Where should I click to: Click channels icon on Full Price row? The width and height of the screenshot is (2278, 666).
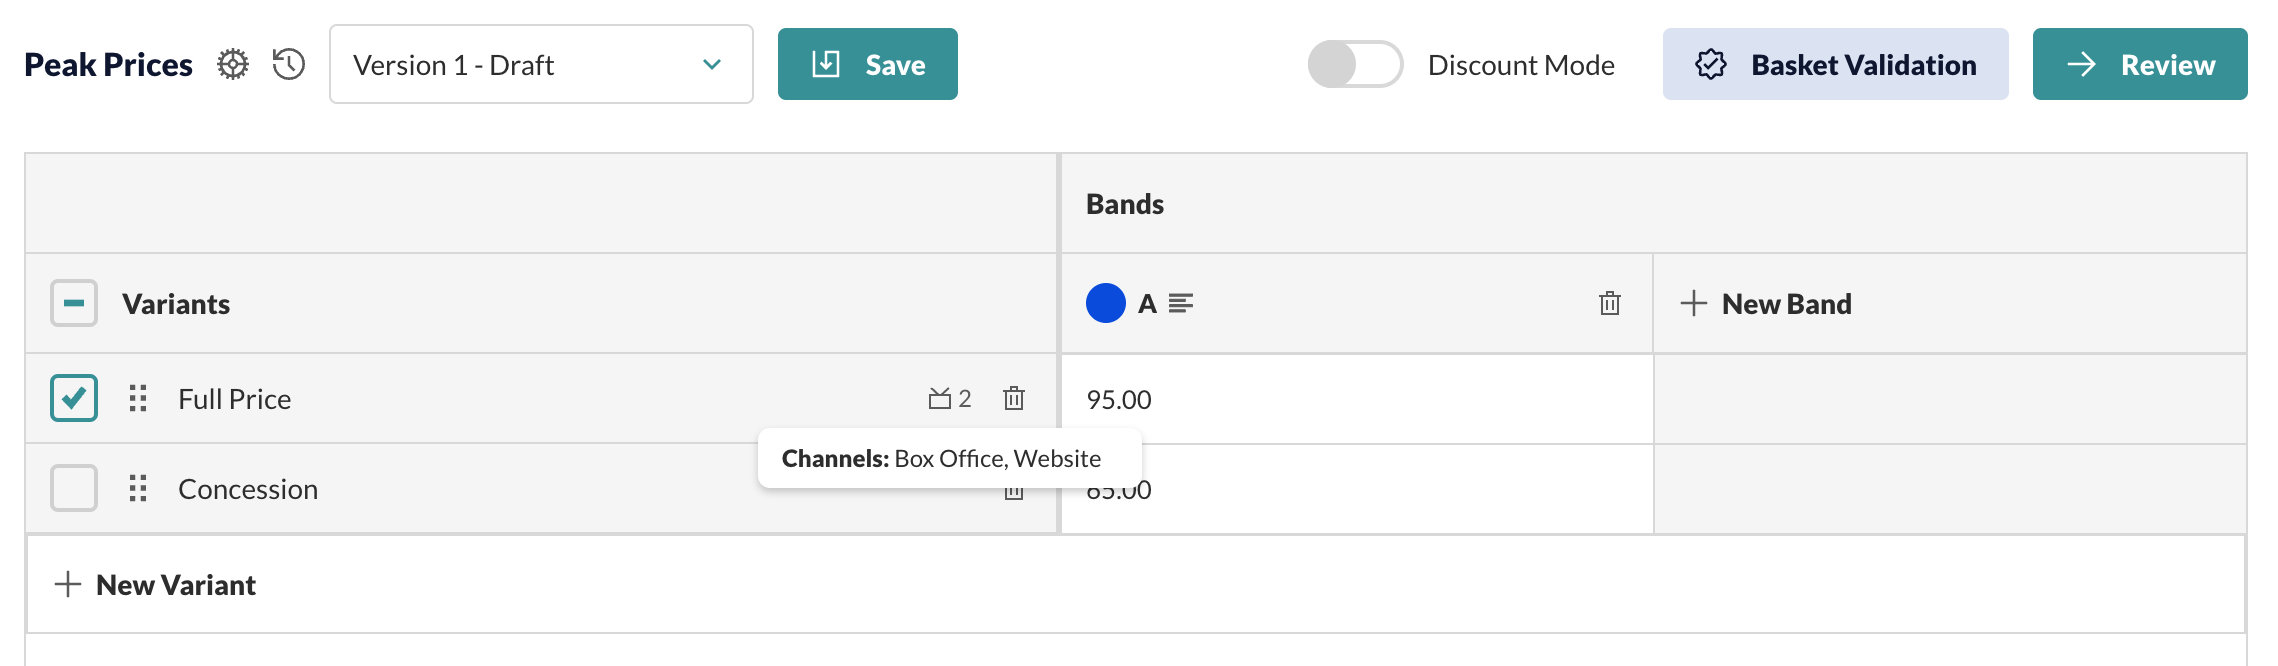[950, 398]
